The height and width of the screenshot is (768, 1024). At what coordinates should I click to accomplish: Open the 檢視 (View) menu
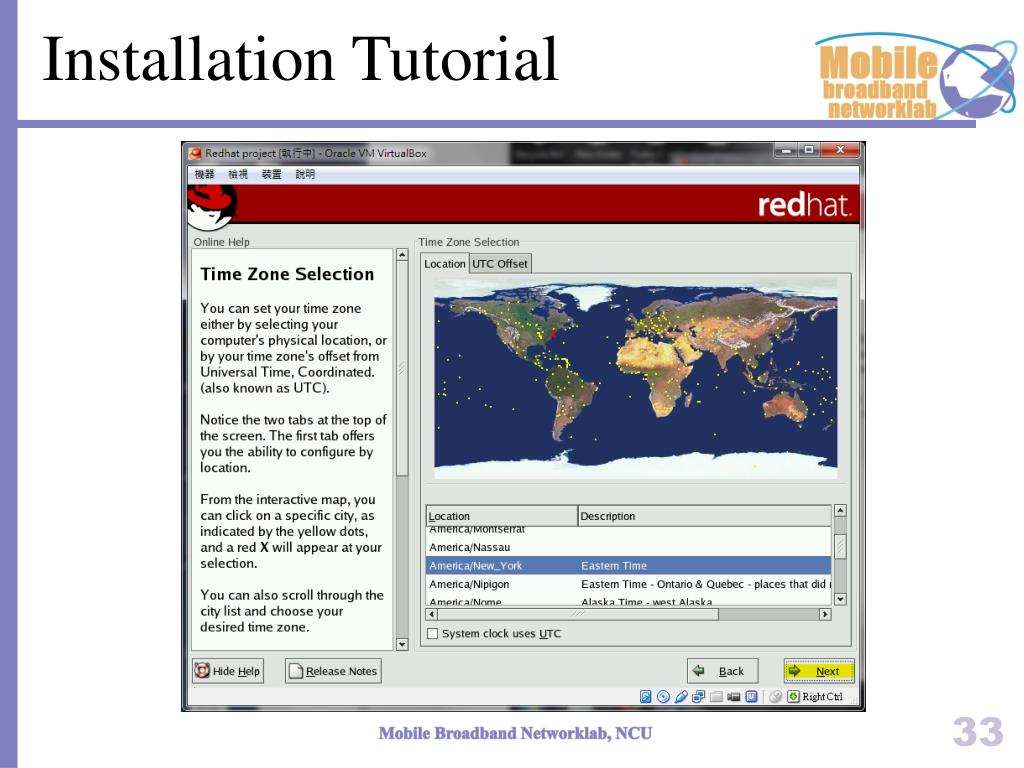(x=238, y=174)
